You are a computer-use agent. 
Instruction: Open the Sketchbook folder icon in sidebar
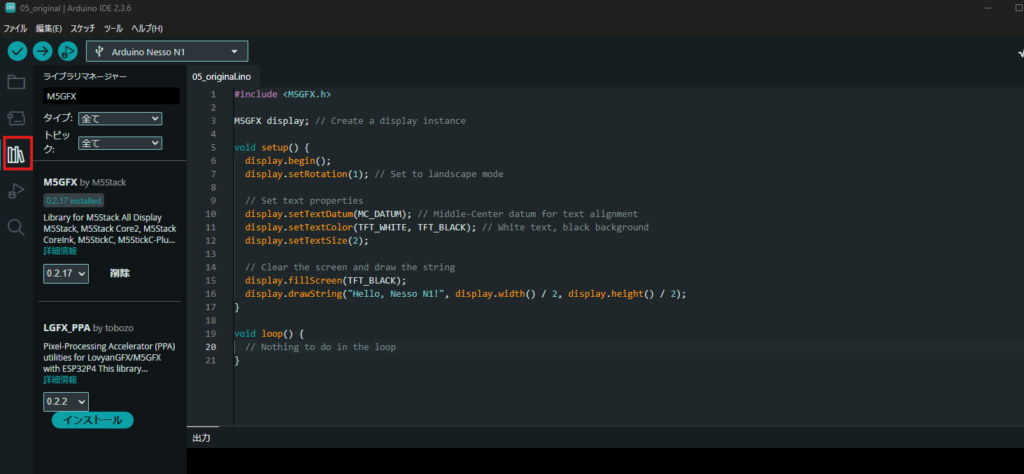click(x=16, y=82)
